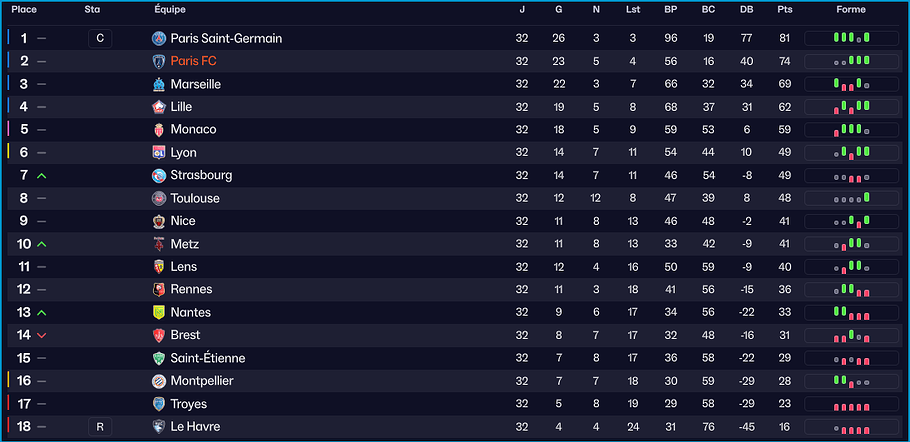Viewport: 910px width, 442px height.
Task: Sort table by DB goal difference header
Action: click(747, 10)
